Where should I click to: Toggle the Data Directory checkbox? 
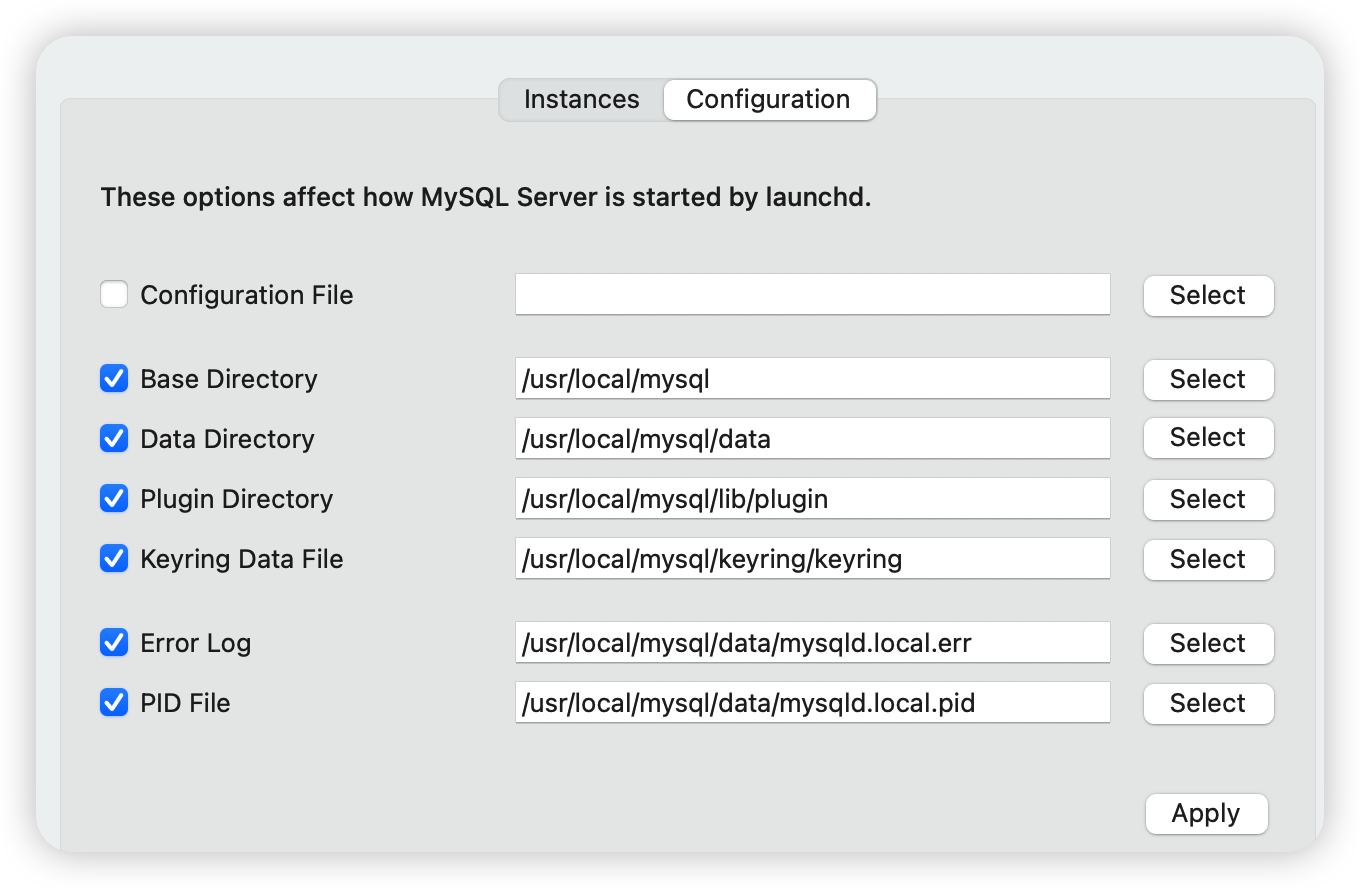click(114, 439)
